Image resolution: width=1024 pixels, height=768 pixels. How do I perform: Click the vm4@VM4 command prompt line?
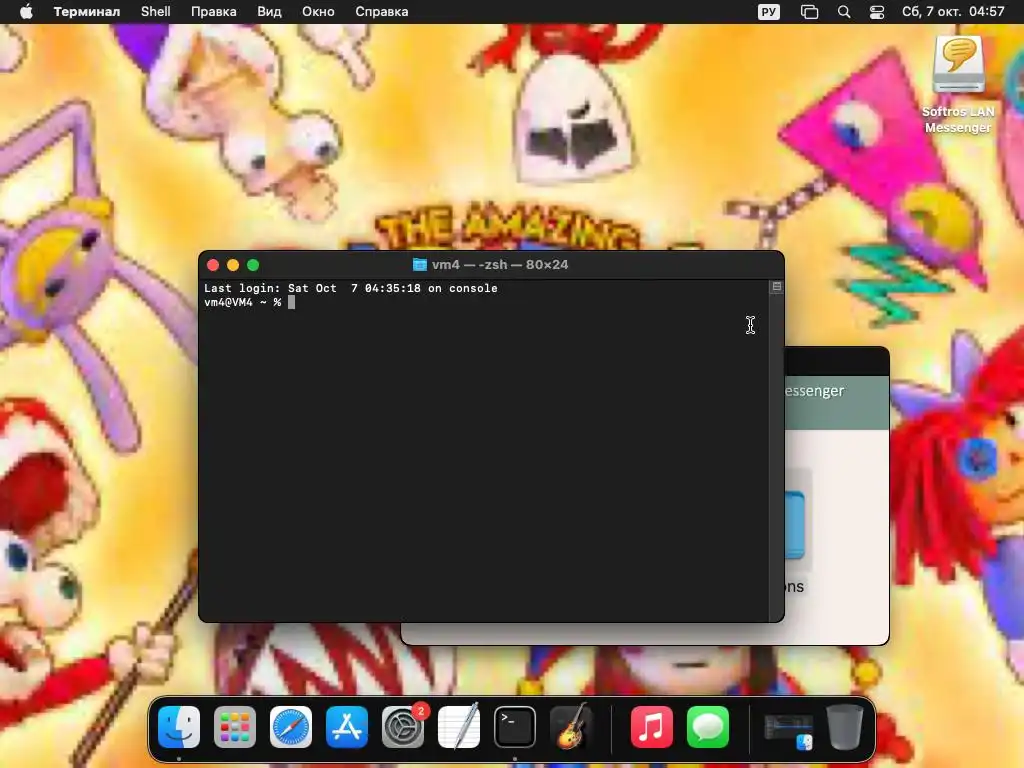click(249, 302)
